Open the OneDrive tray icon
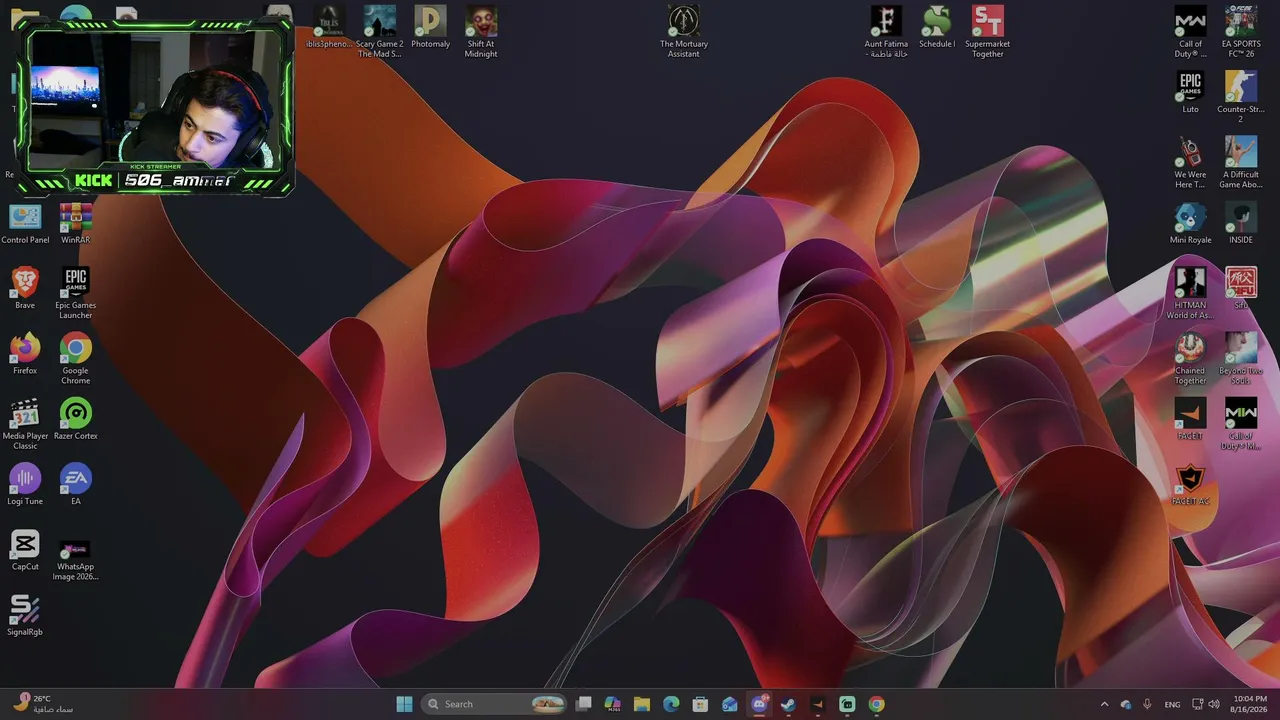Screen dimensions: 1280x720 (x=1126, y=704)
